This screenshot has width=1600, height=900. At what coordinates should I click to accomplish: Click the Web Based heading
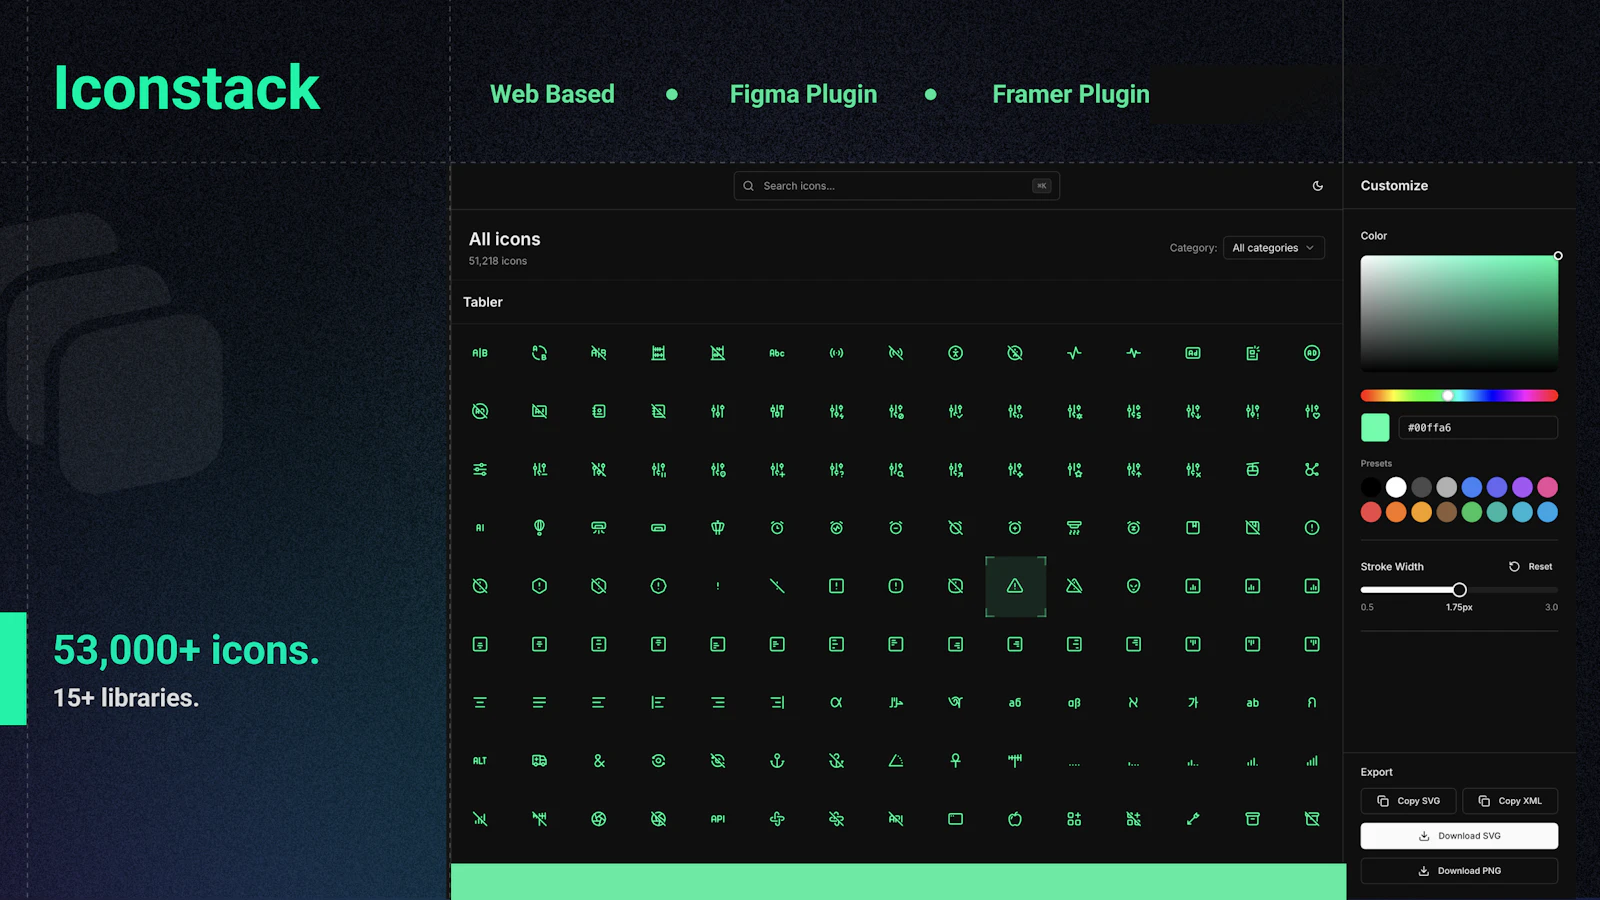tap(552, 94)
